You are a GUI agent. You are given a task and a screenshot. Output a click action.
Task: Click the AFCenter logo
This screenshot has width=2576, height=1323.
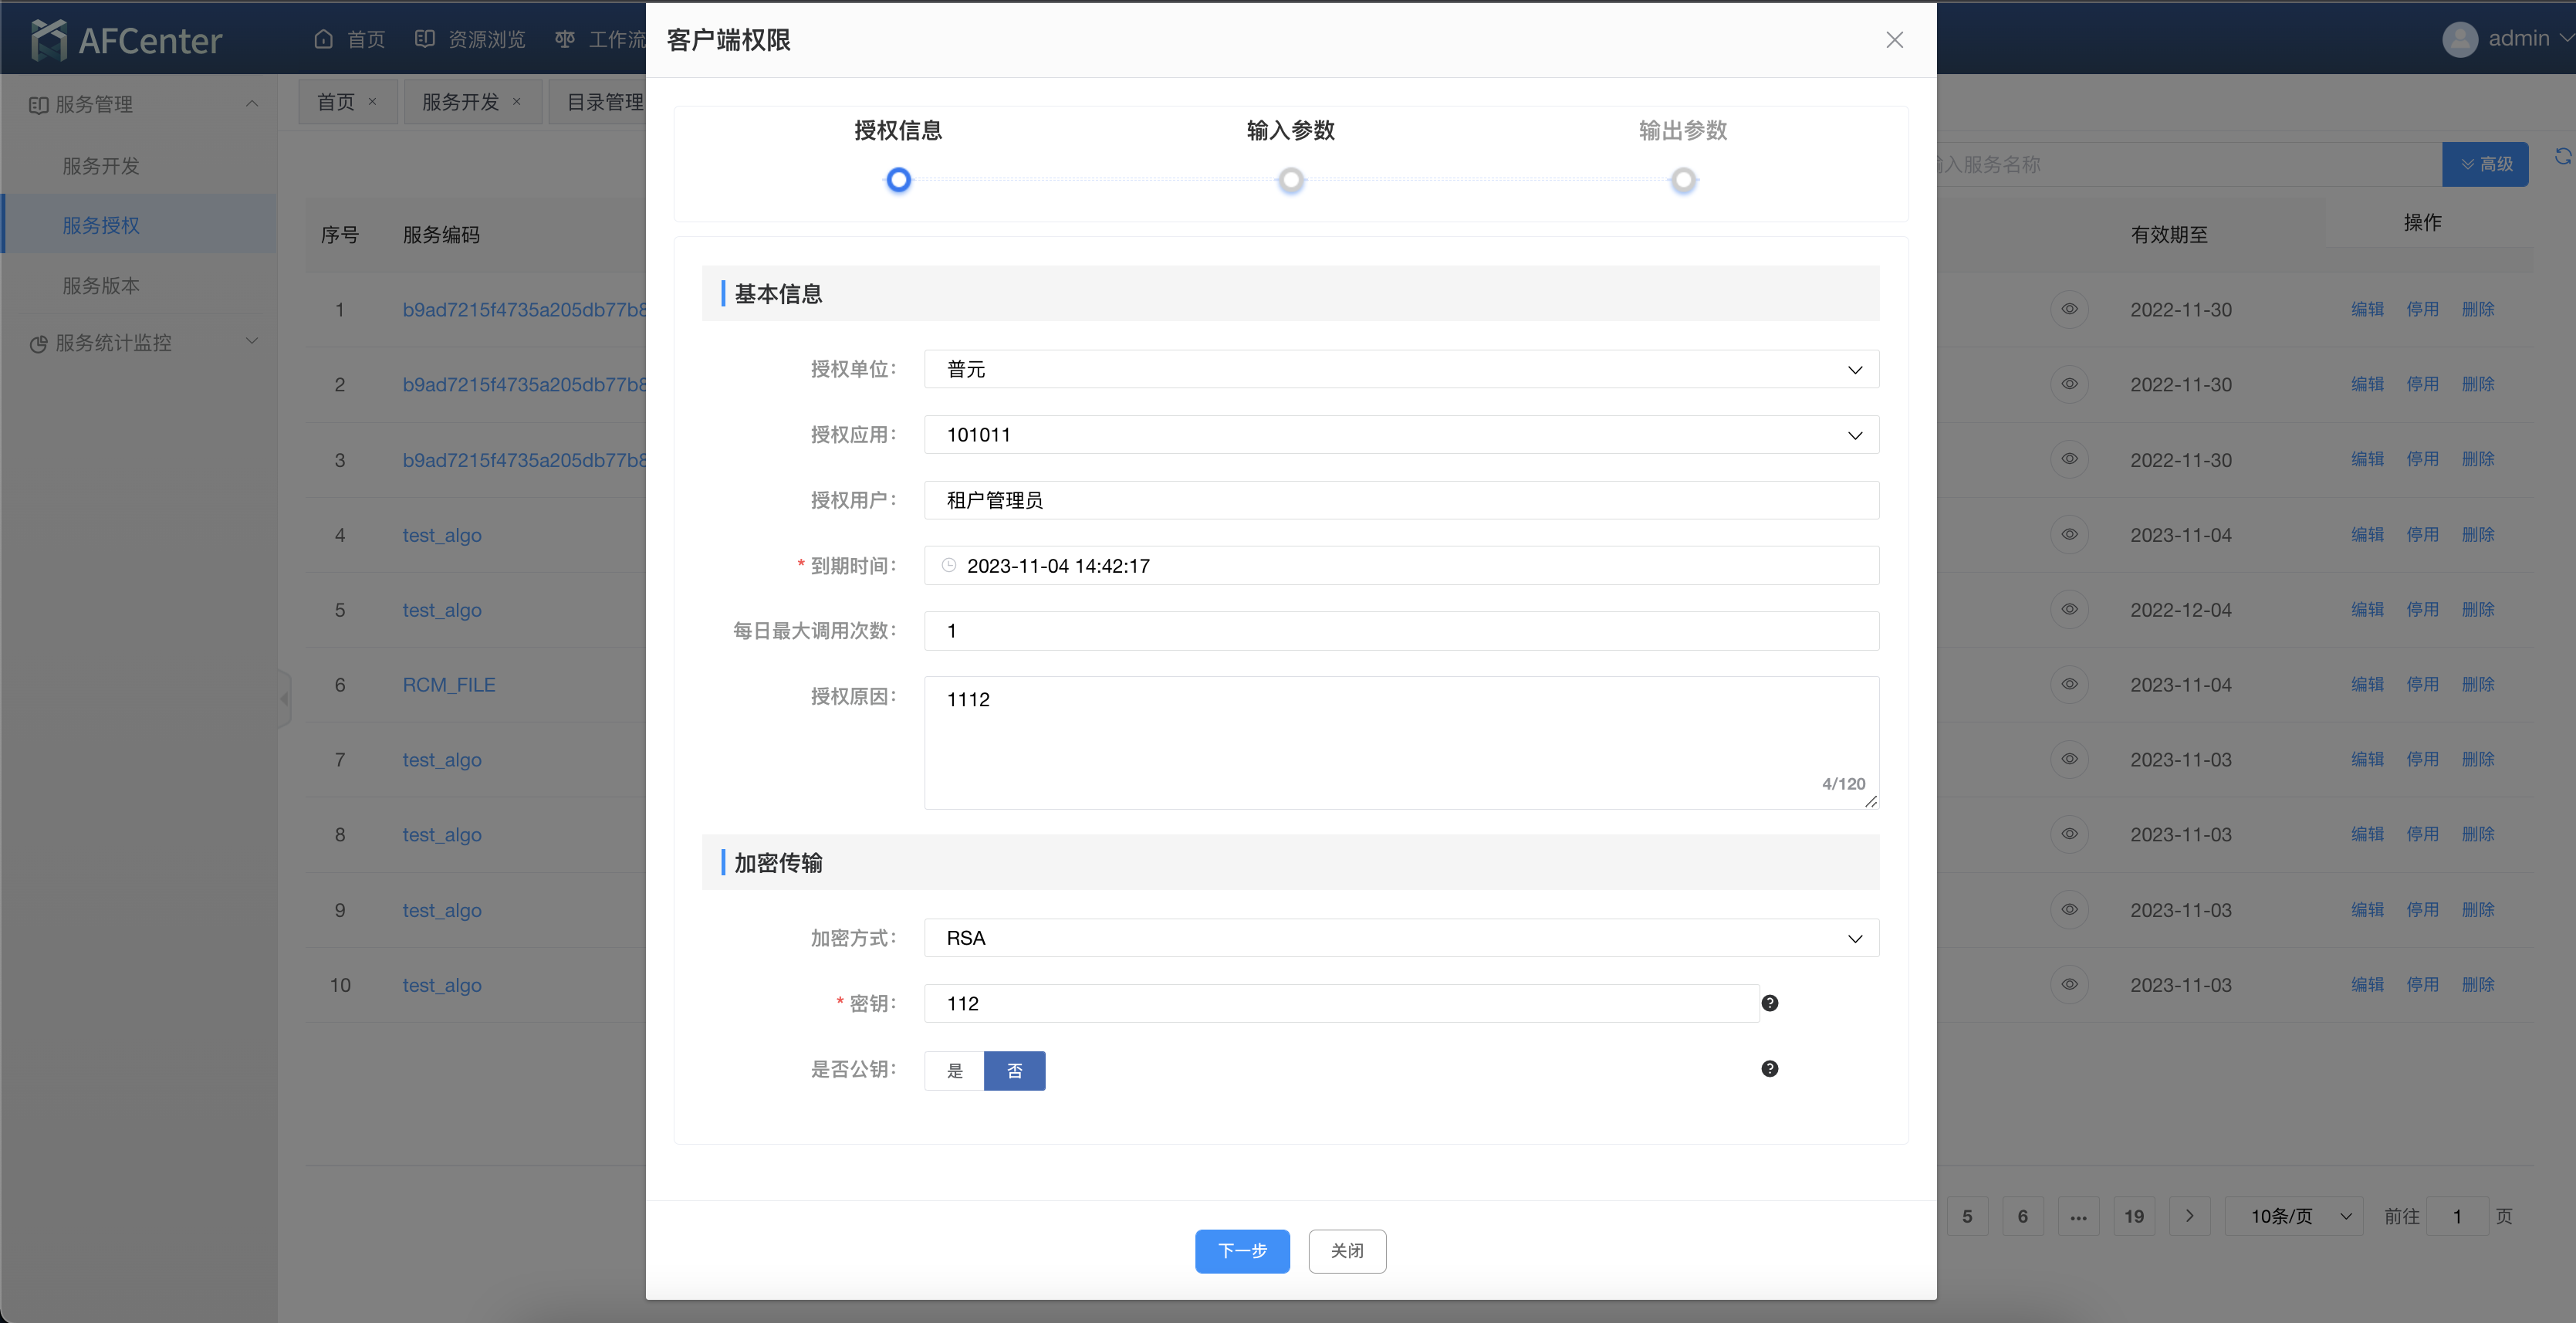(126, 40)
